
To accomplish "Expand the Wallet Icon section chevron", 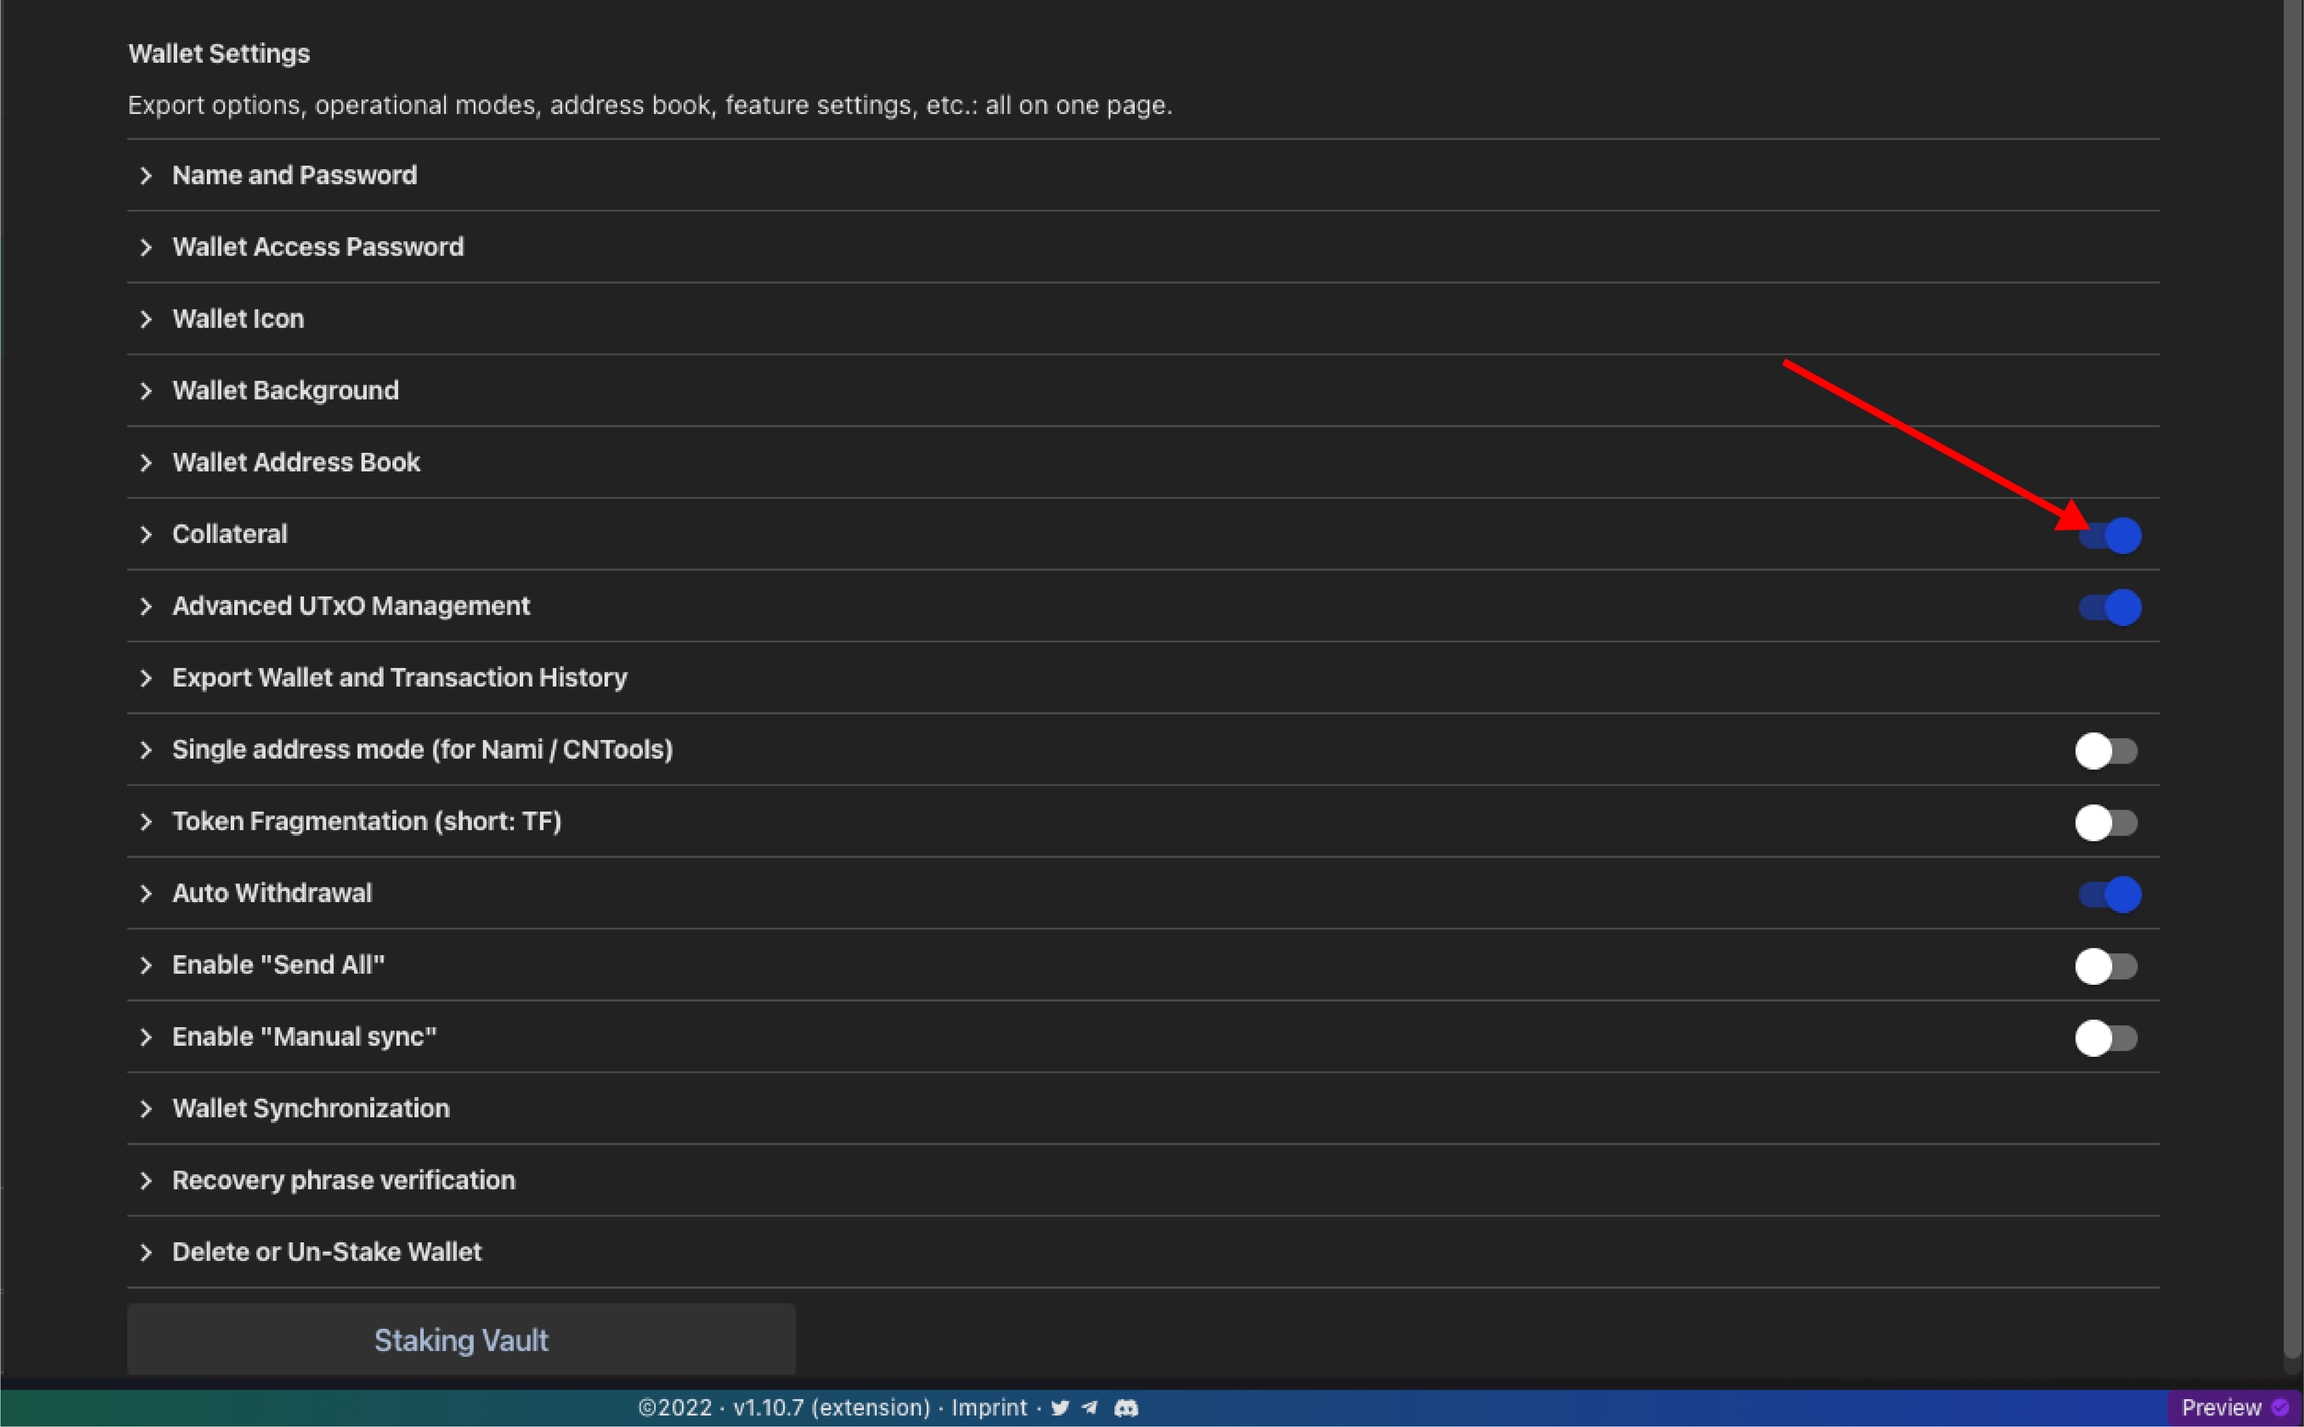I will click(146, 319).
